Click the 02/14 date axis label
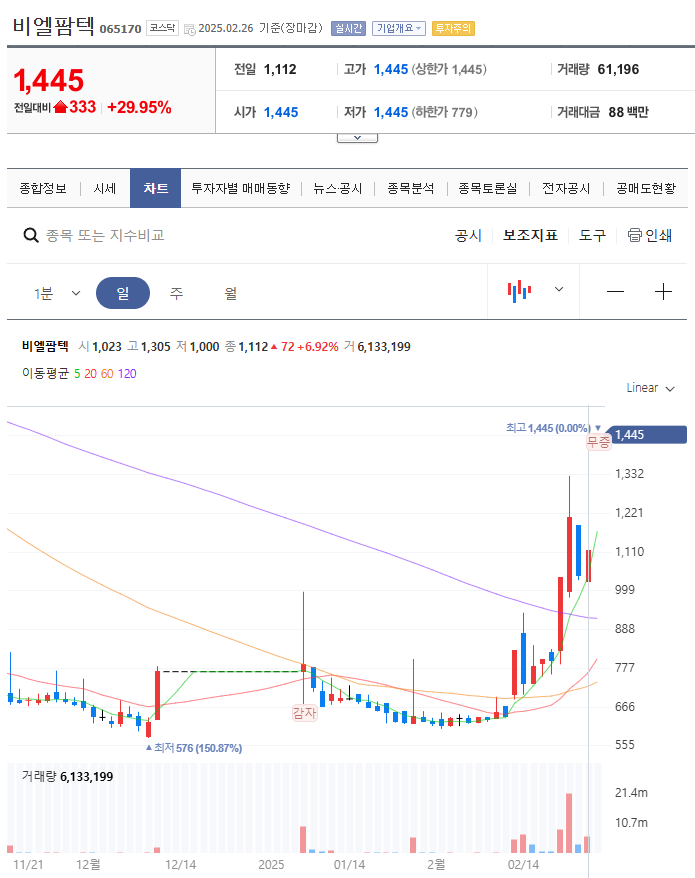 pos(524,865)
